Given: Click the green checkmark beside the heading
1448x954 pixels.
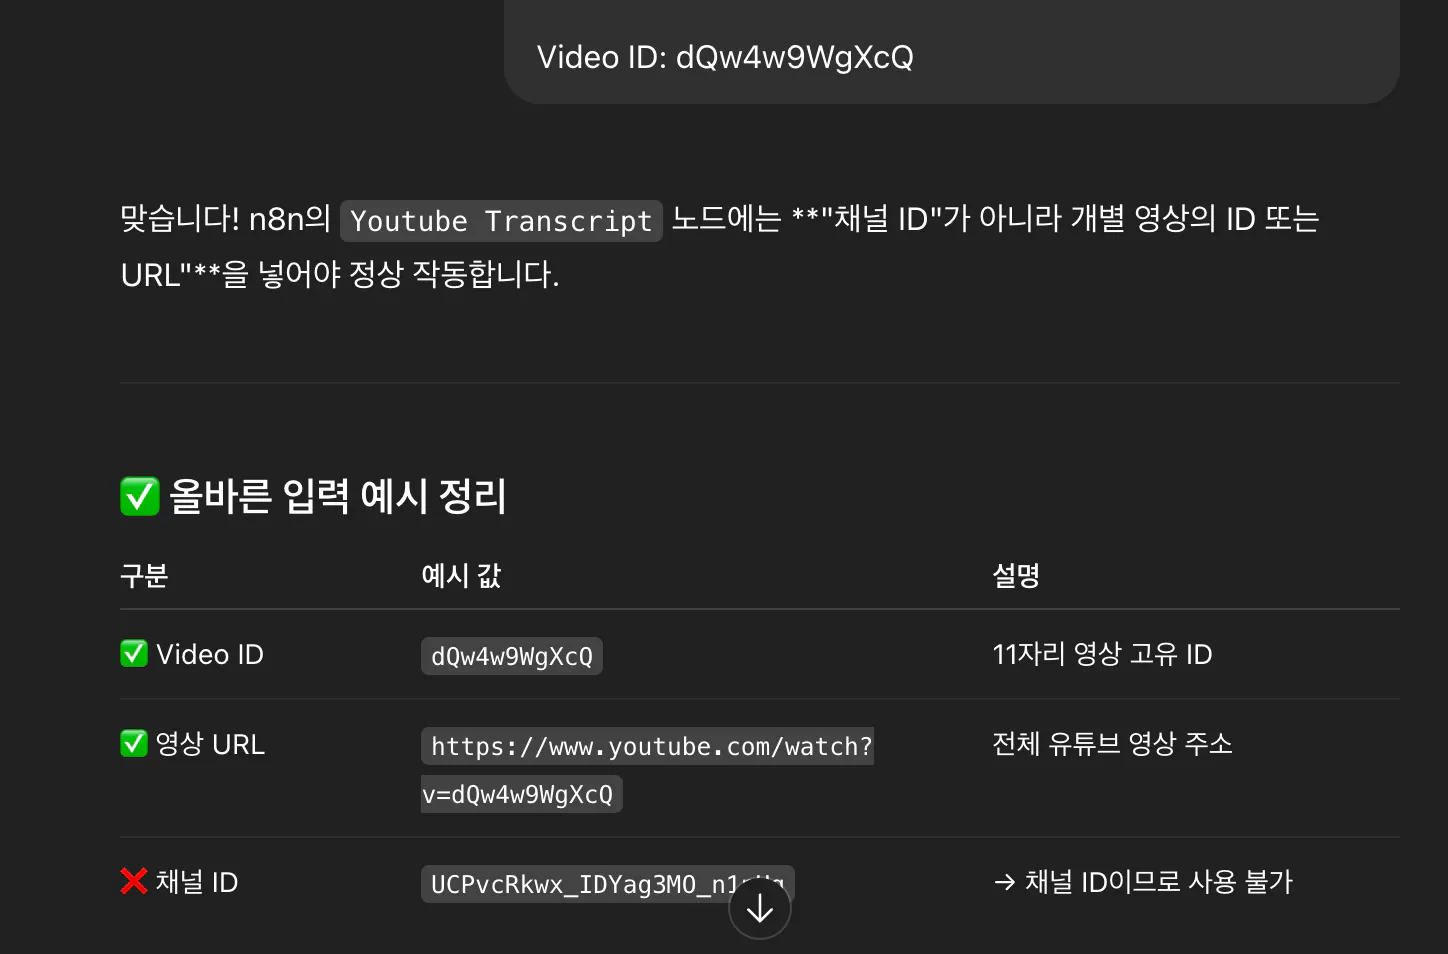Looking at the screenshot, I should pos(140,496).
